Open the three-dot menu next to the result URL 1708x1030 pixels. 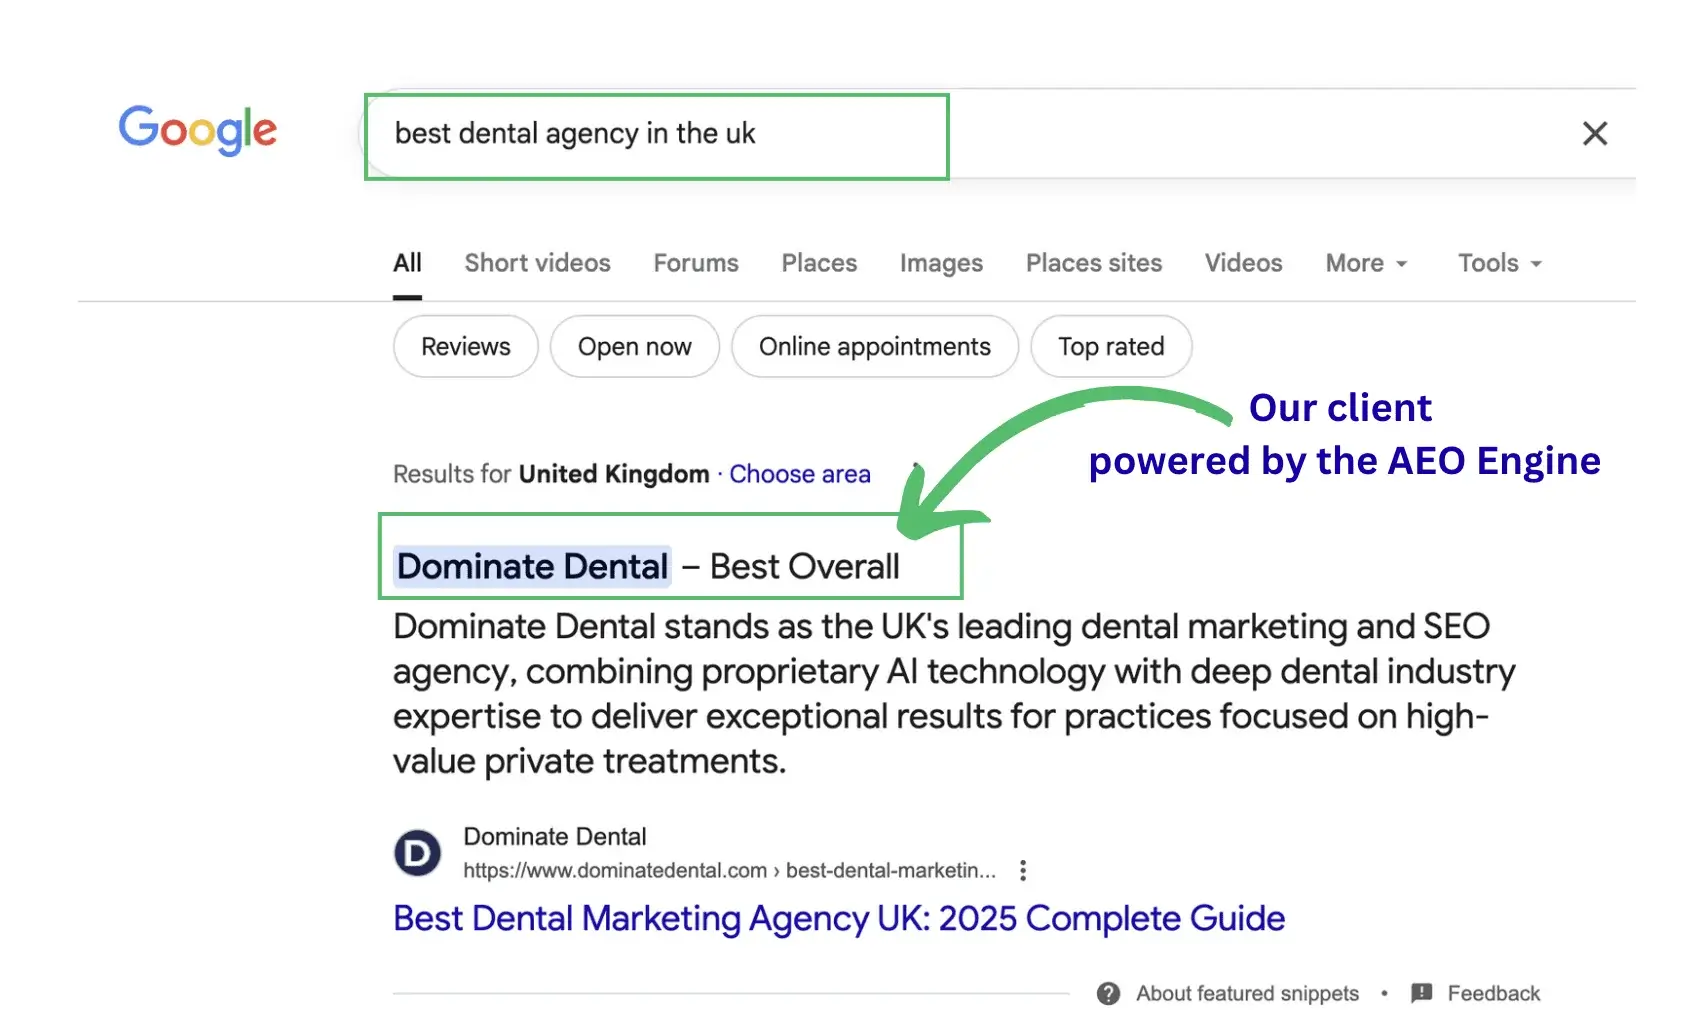1023,870
